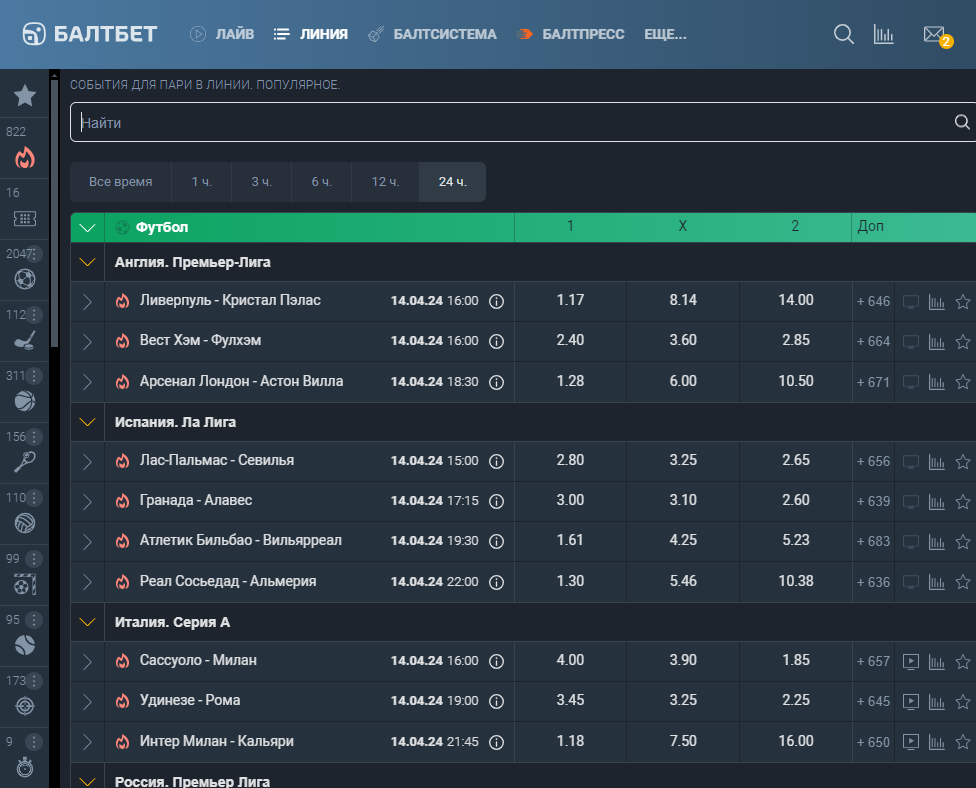976x788 pixels.
Task: Select the 12 ч. time filter
Action: (385, 182)
